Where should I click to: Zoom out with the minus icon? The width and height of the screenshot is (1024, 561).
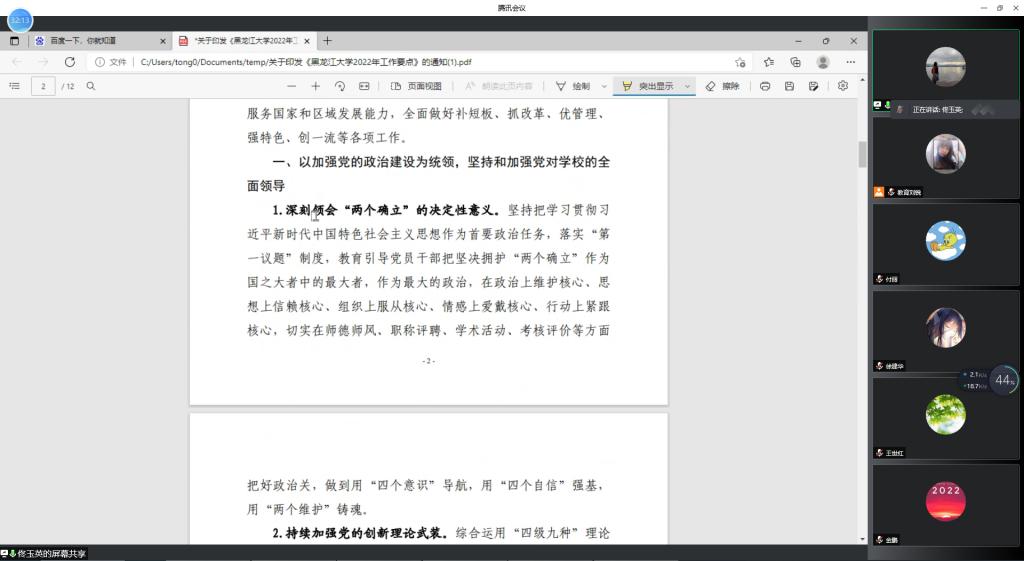point(290,86)
